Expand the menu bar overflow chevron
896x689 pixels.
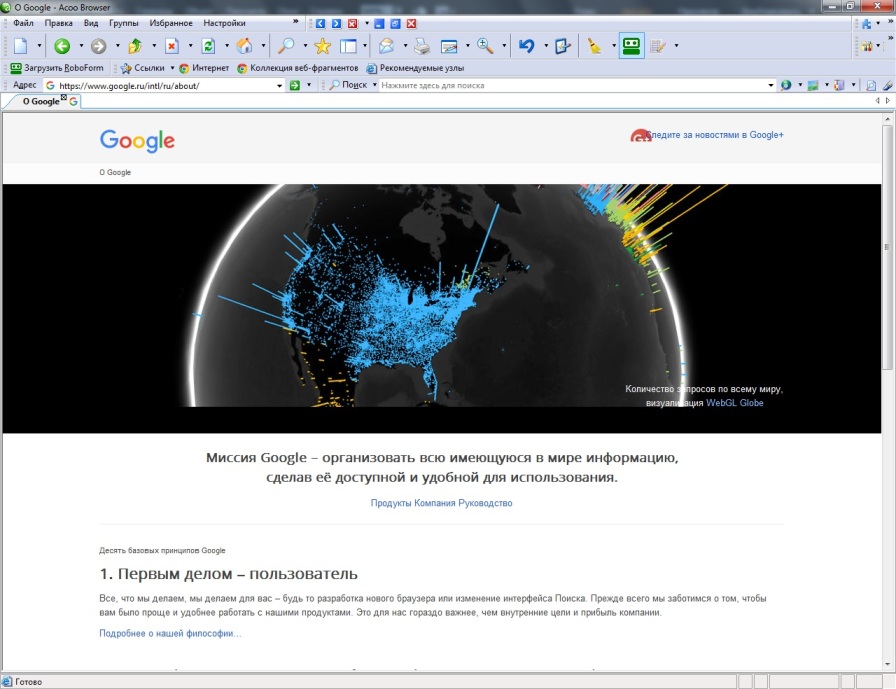(295, 22)
